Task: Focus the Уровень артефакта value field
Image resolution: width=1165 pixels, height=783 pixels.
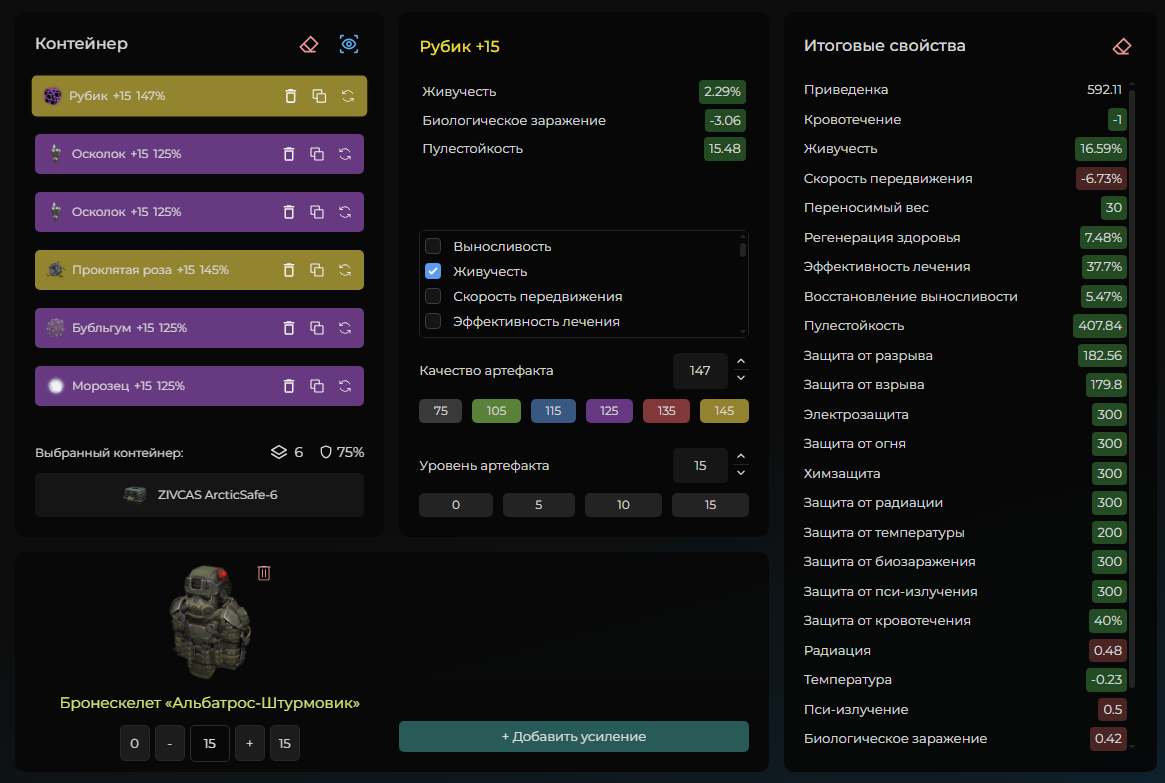Action: click(x=700, y=466)
